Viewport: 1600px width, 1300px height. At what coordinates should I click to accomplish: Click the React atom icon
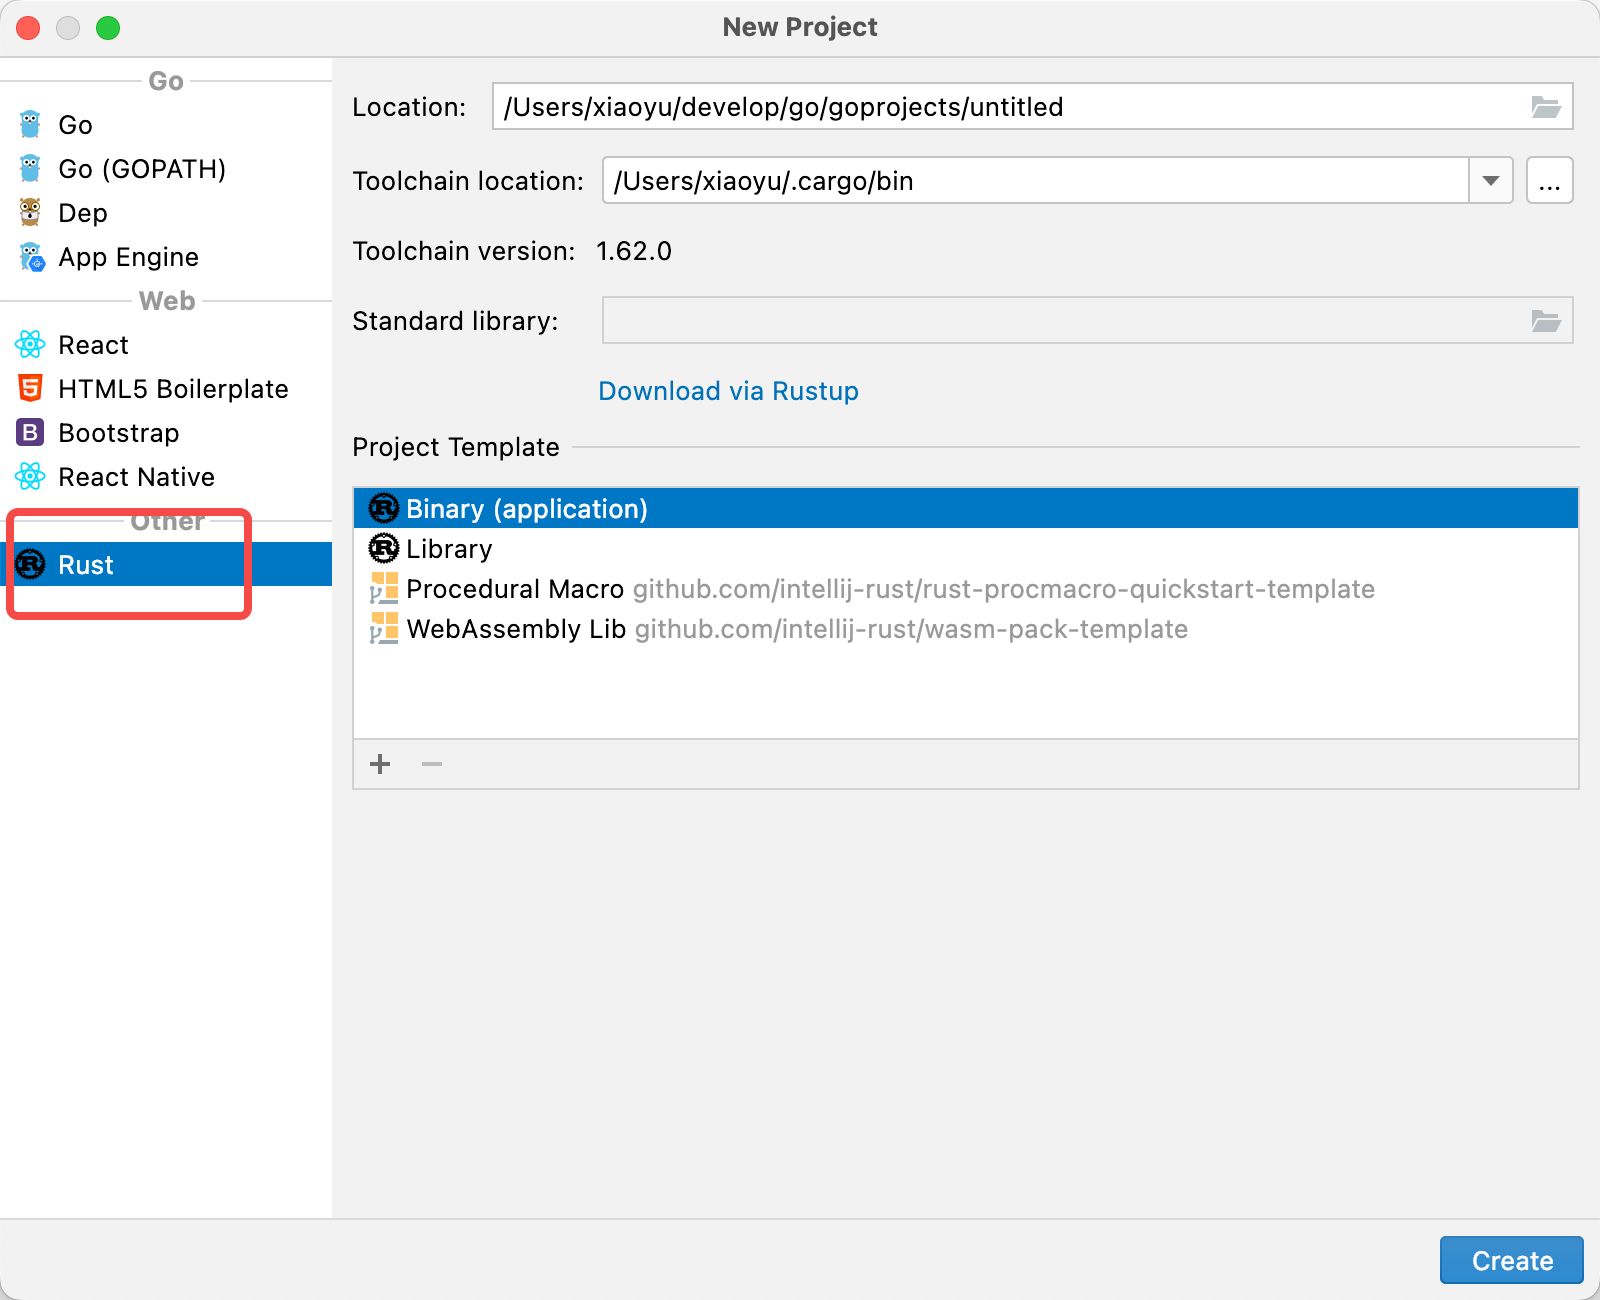coord(30,344)
